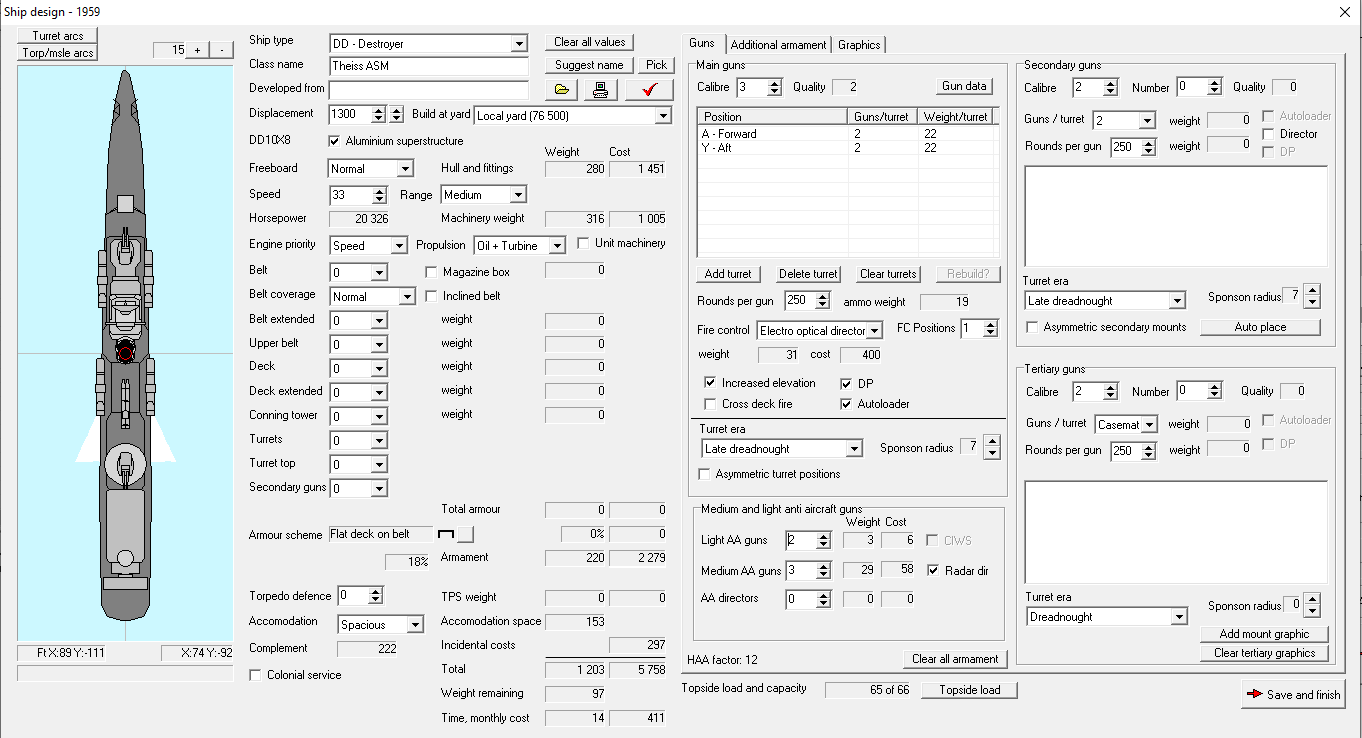Click Save and finish with red arrow
Viewport: 1362px width, 738px height.
pyautogui.click(x=1293, y=695)
